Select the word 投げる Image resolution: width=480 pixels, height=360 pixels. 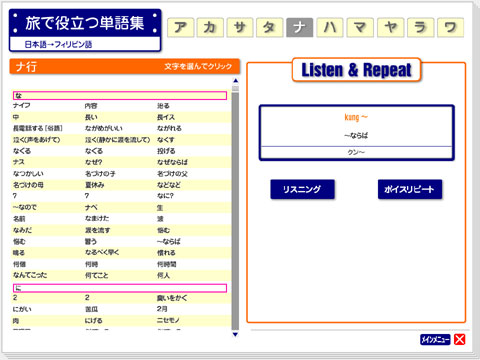[166, 151]
